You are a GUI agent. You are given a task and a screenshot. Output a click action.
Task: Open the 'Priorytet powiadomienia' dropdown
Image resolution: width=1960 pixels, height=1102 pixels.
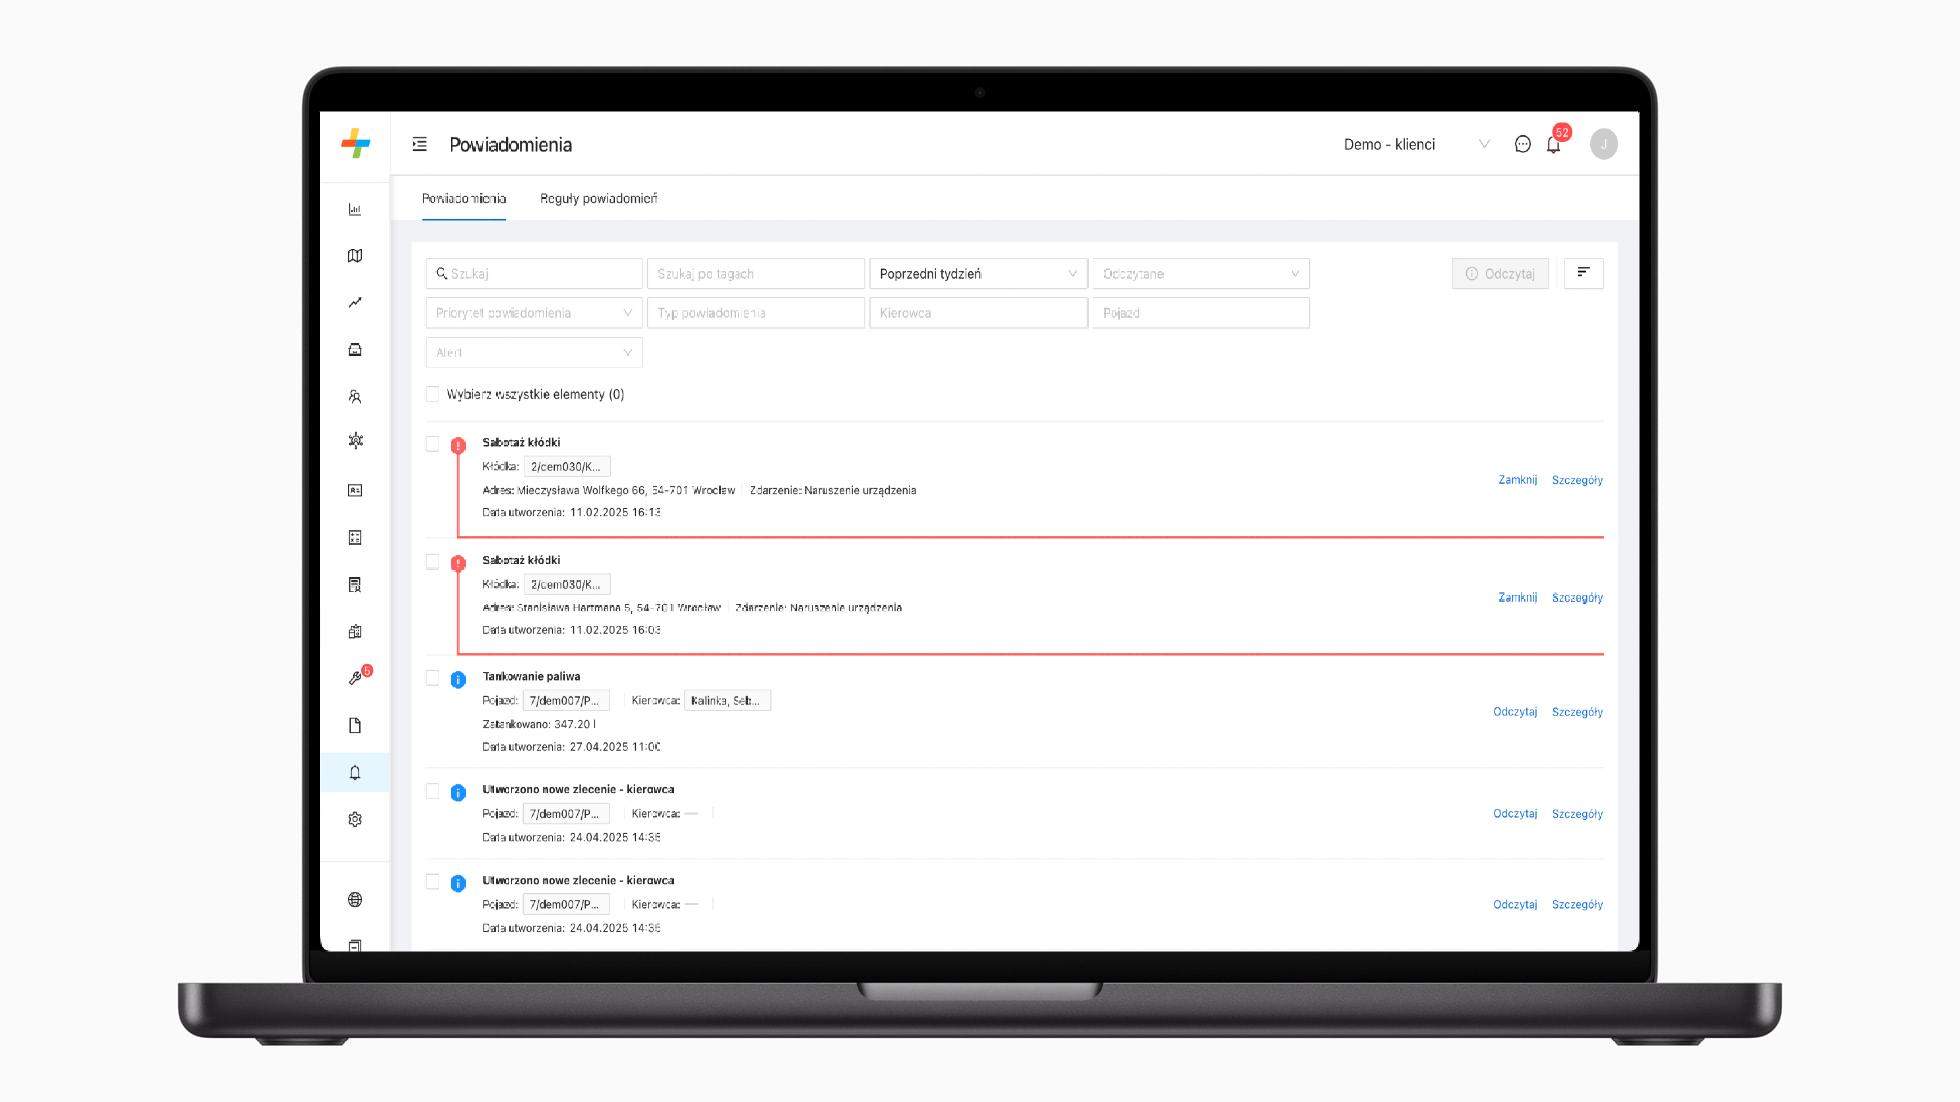[533, 313]
